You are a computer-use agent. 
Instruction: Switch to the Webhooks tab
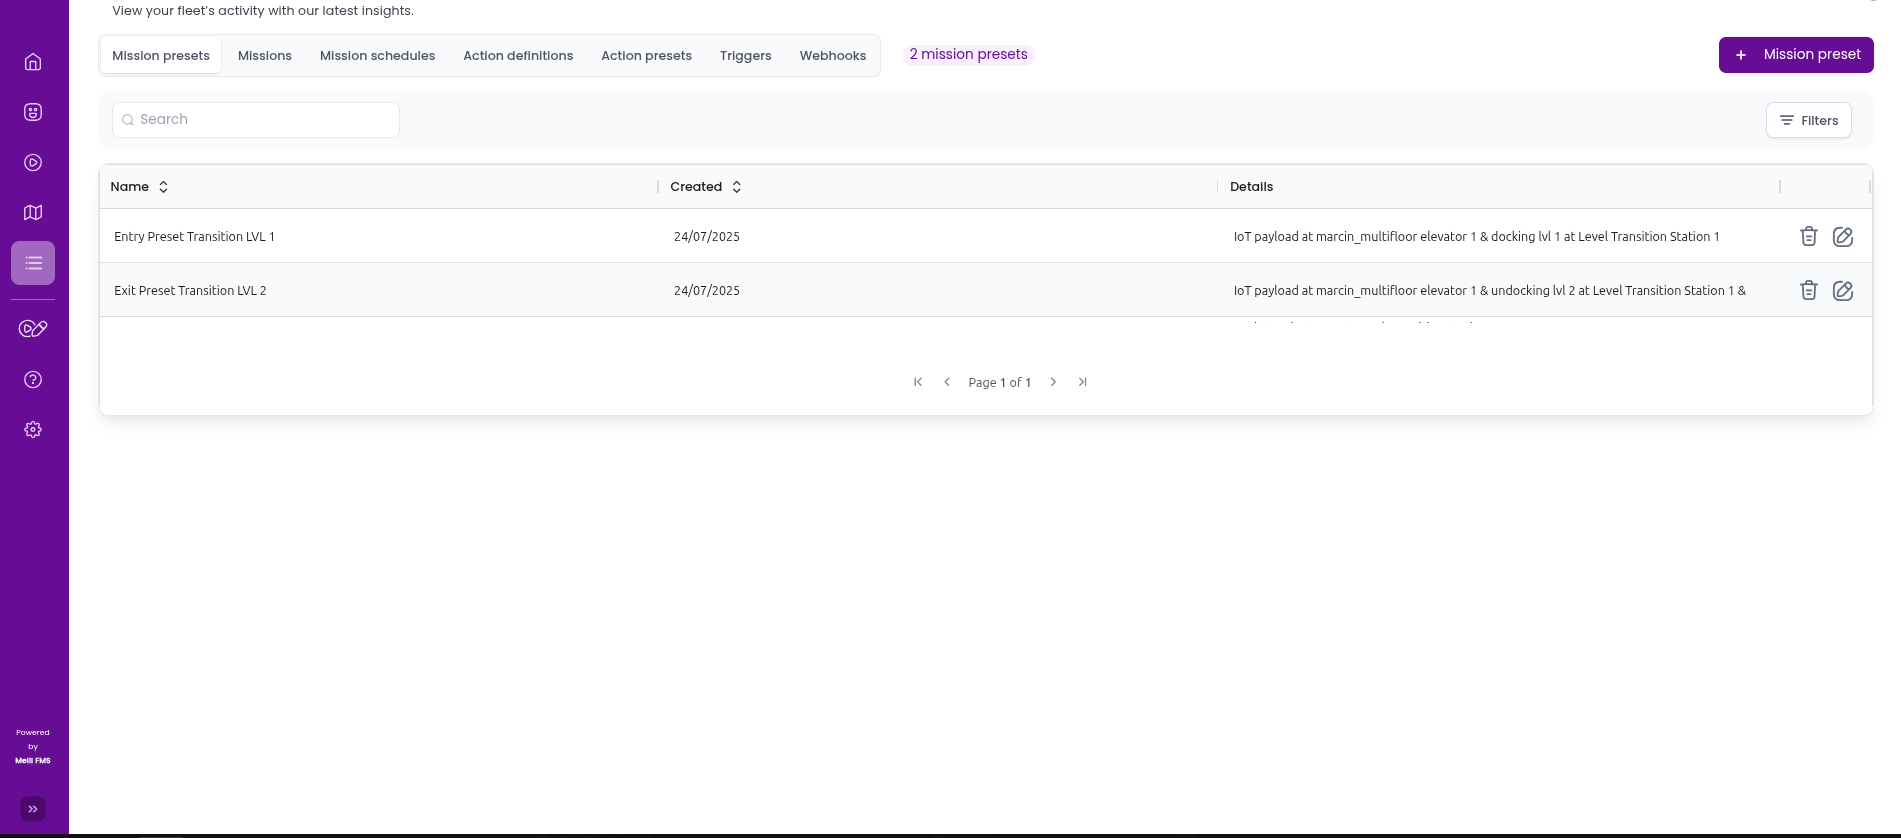[832, 56]
